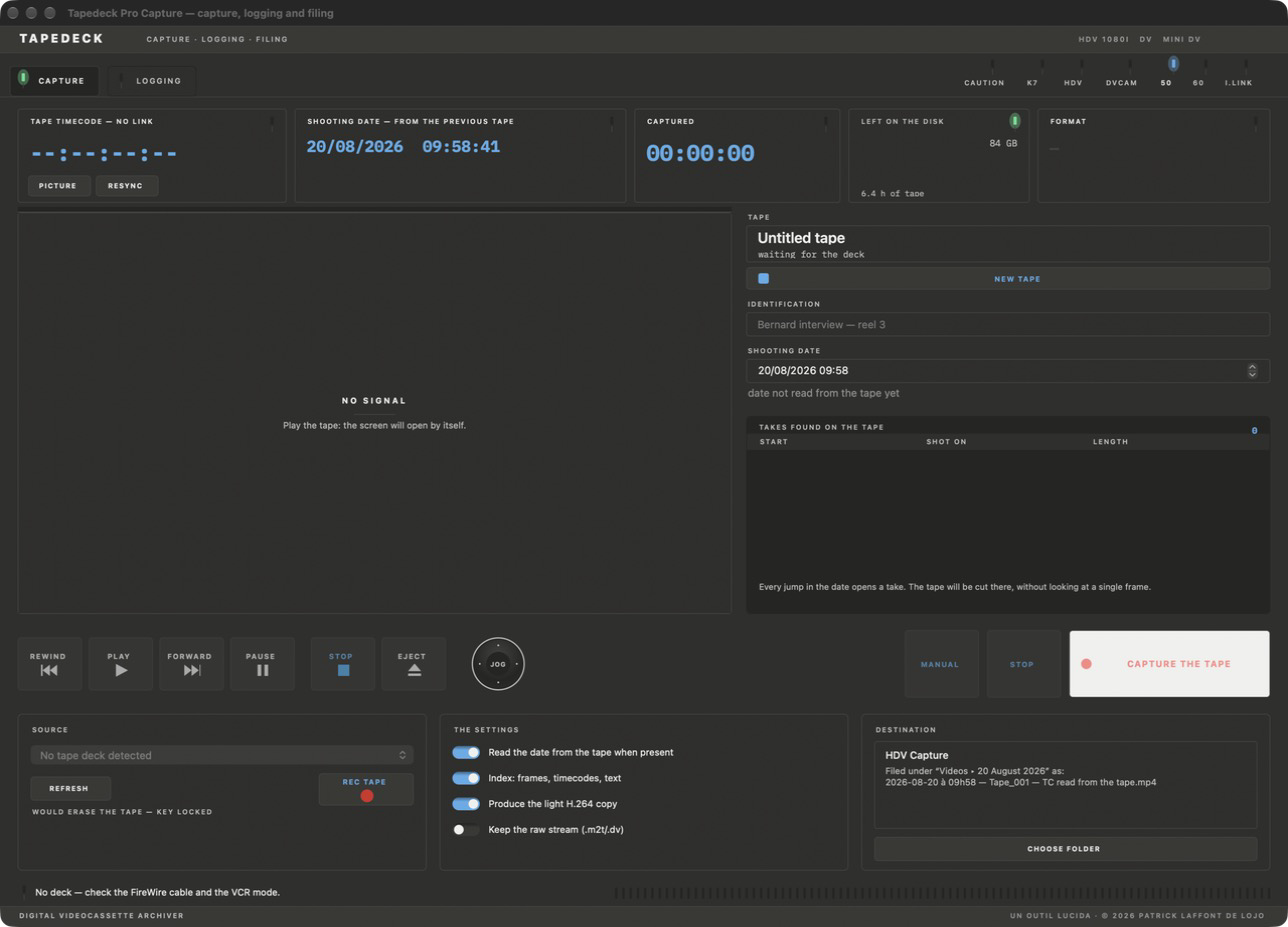The width and height of the screenshot is (1288, 927).
Task: Click the HDV Capture destination title
Action: tap(917, 755)
